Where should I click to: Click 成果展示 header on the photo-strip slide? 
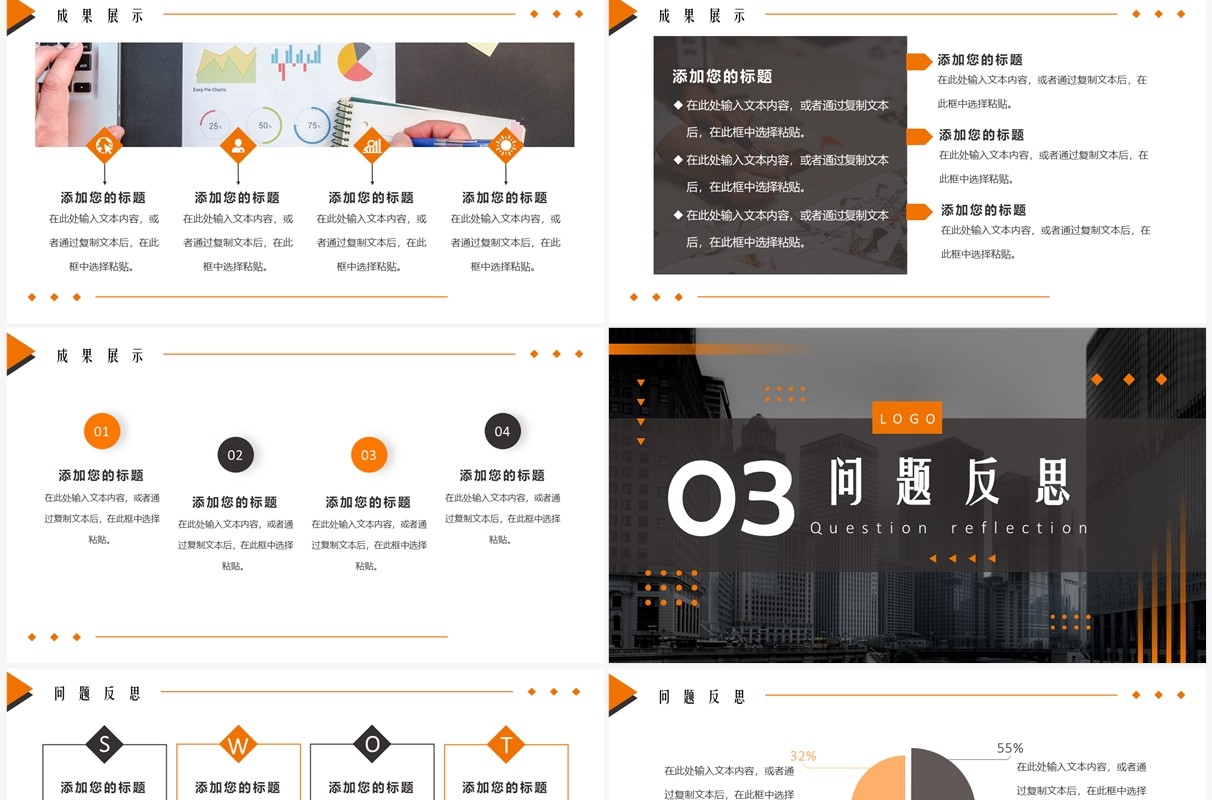(x=100, y=16)
